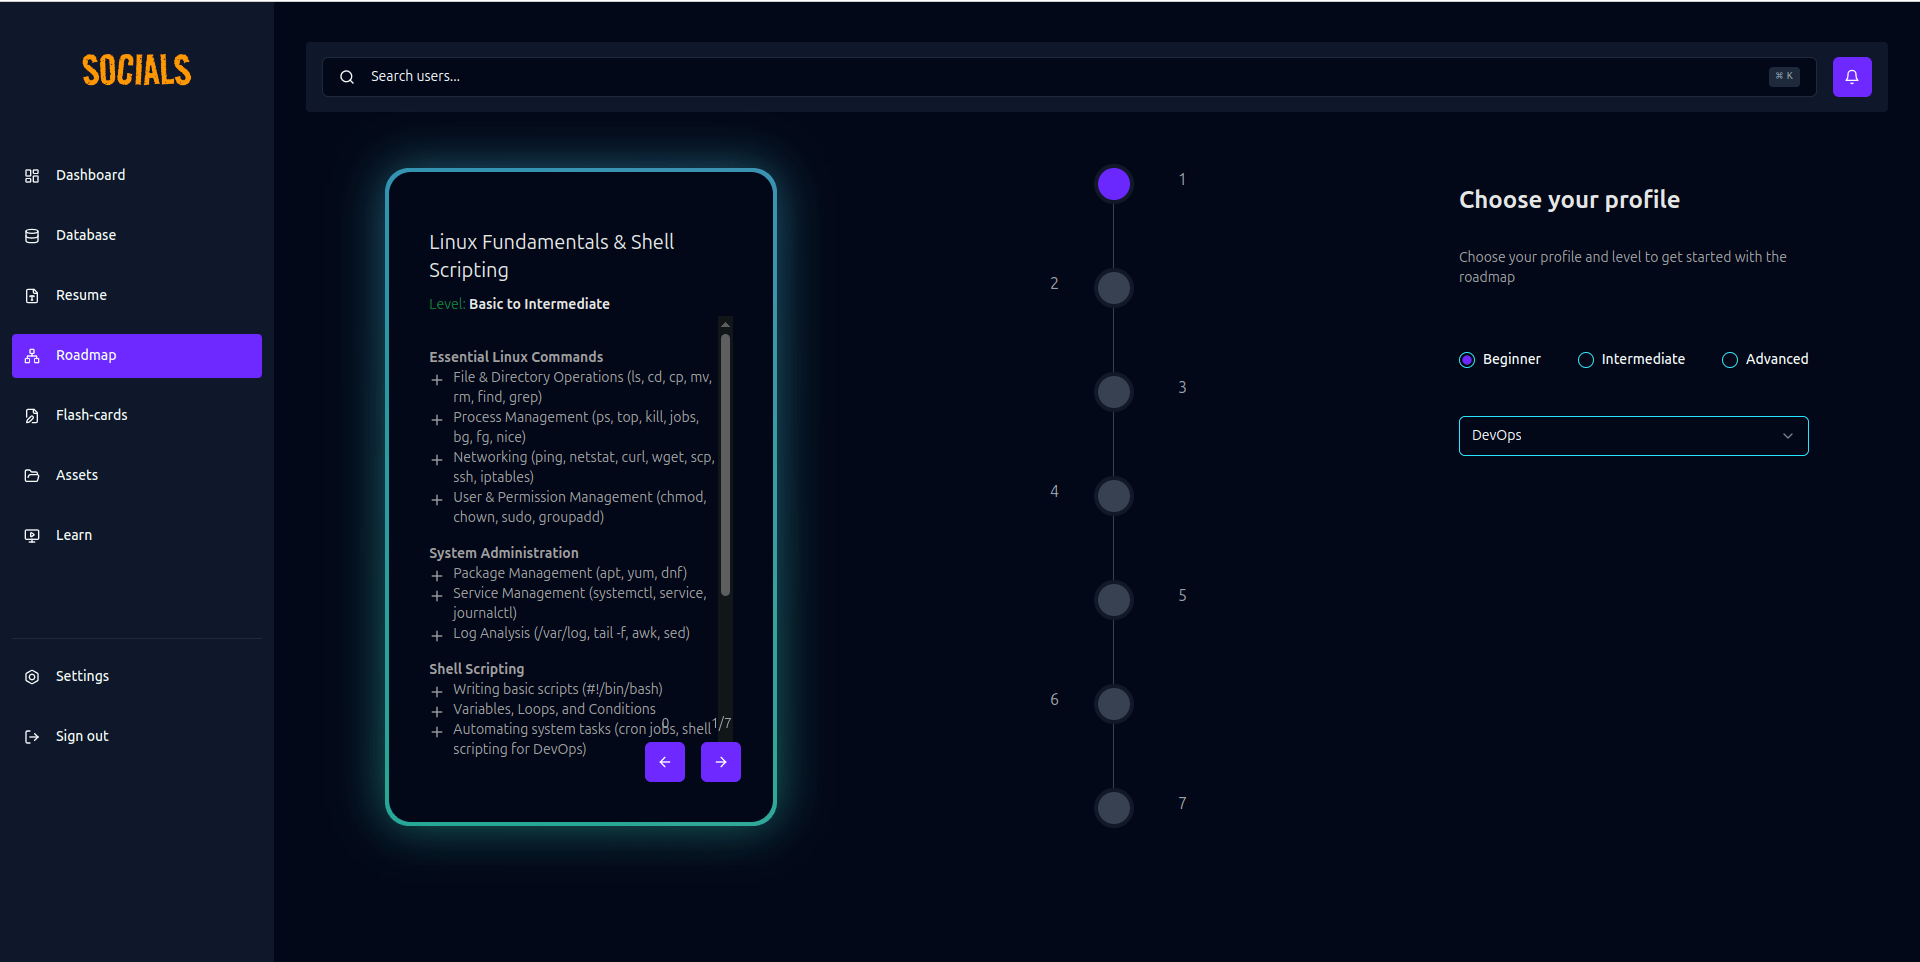Open Database from the sidebar

[x=137, y=236]
